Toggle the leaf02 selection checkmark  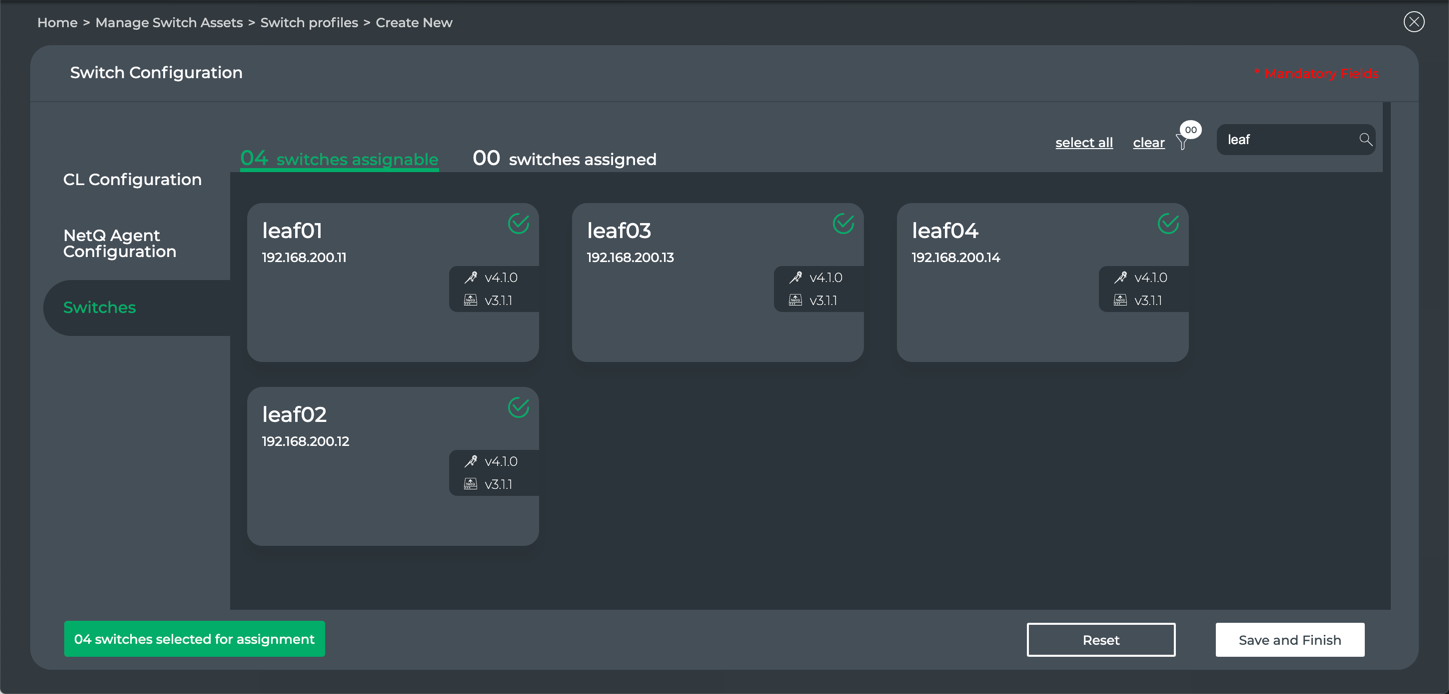tap(518, 408)
